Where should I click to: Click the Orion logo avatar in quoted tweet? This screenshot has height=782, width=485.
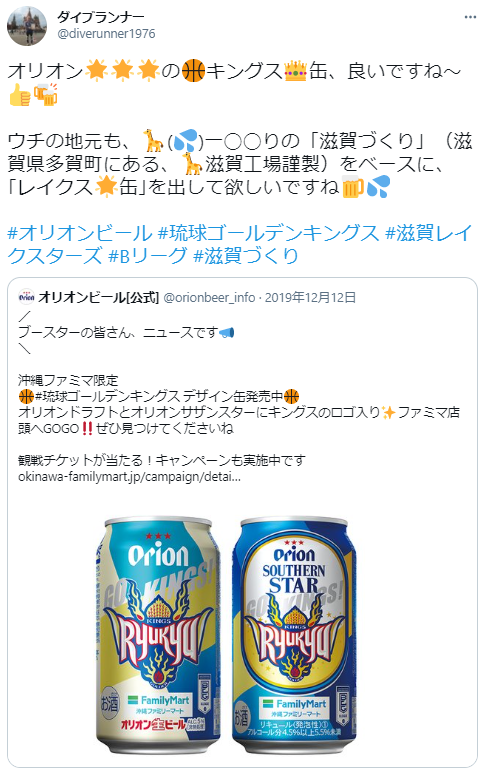[x=26, y=297]
